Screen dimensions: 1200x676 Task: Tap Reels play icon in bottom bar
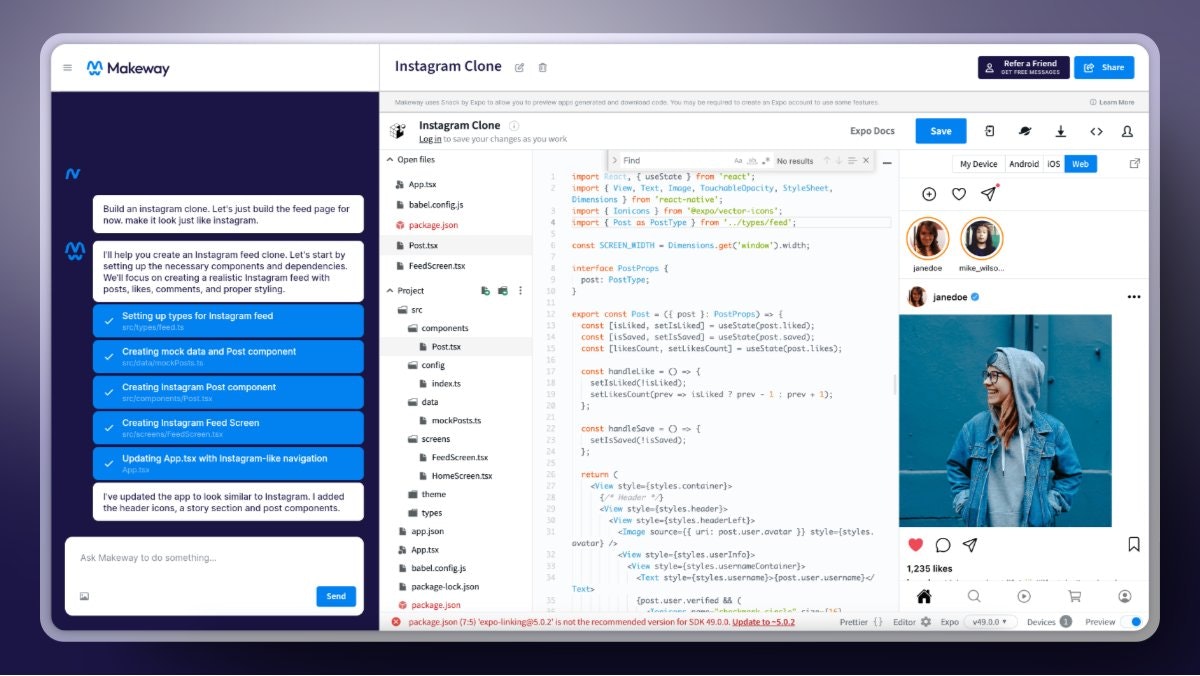(1024, 597)
